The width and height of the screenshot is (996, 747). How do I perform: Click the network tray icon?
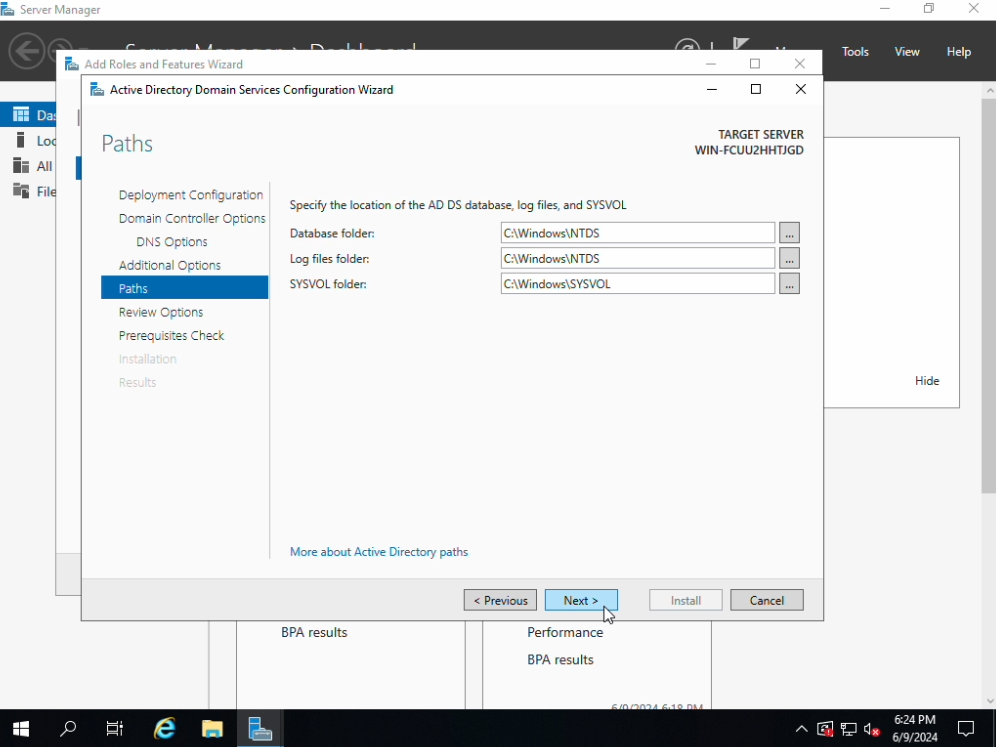pyautogui.click(x=848, y=729)
